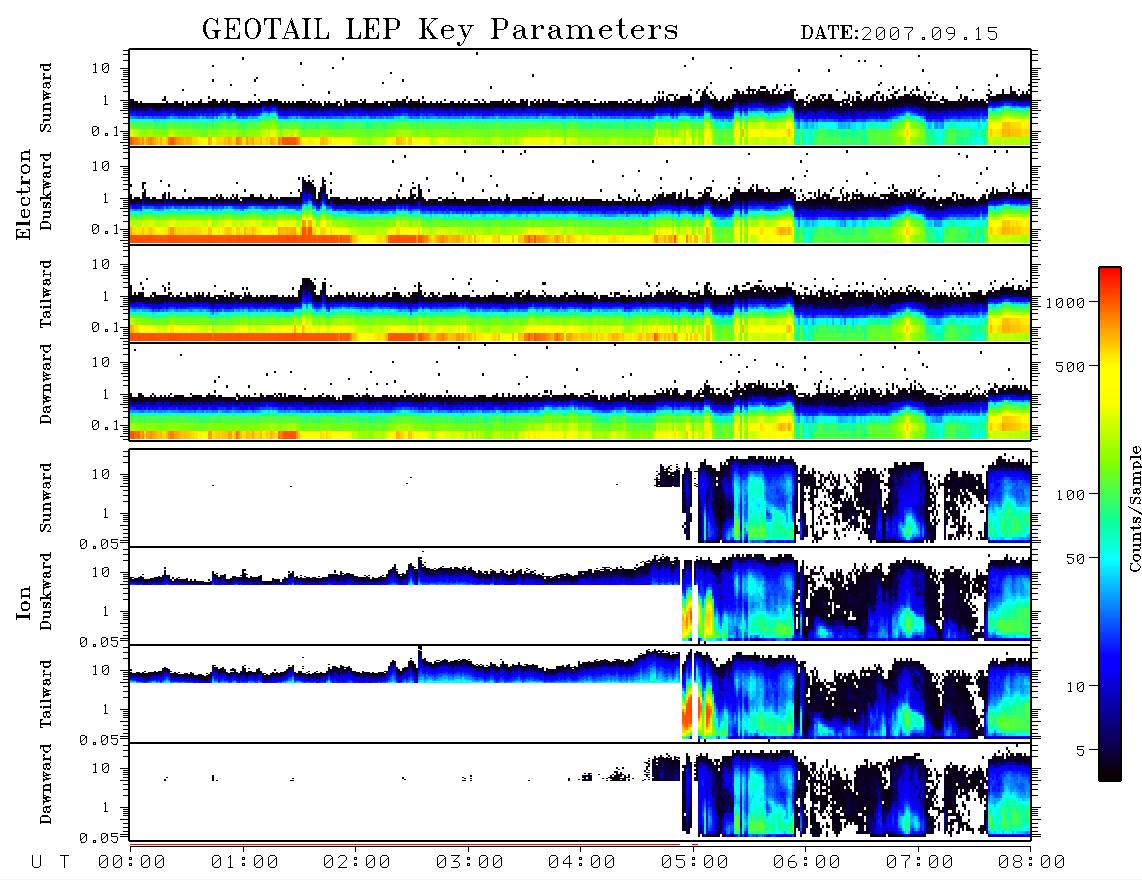
Task: Click the DATE:2007.09.15 label
Action: tap(899, 34)
